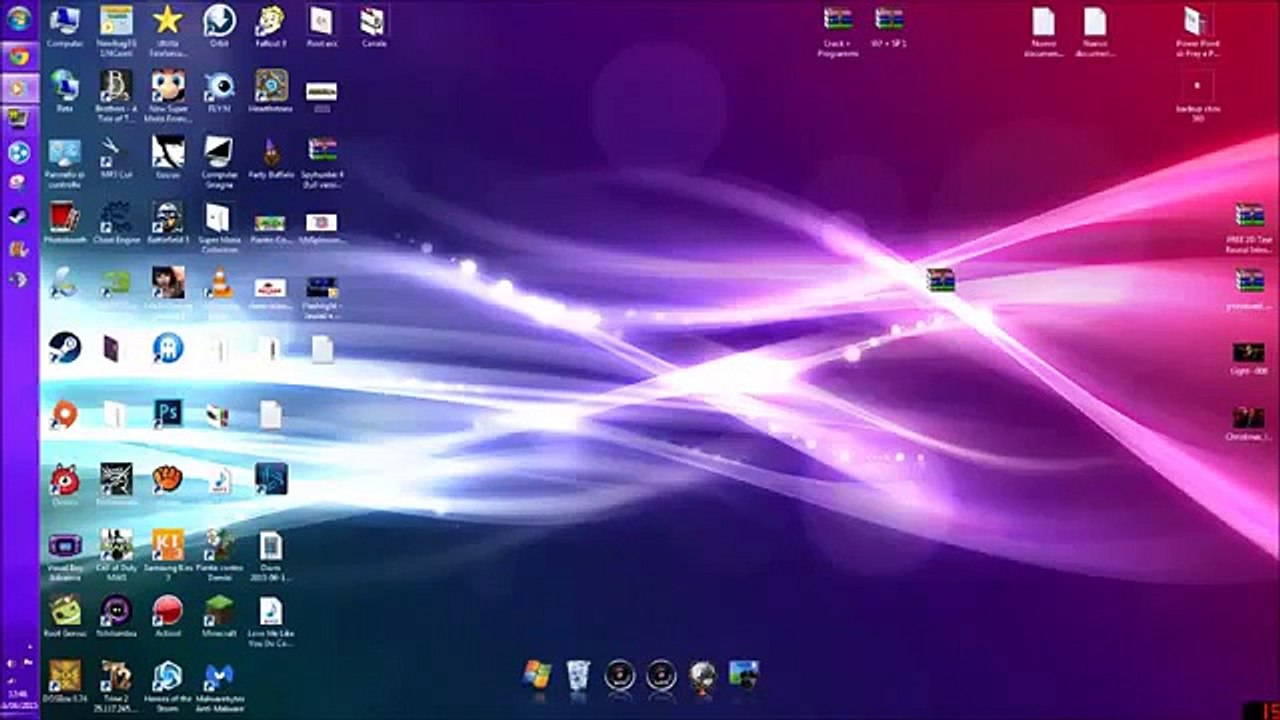Screen dimensions: 1280x720
Task: Launch the Trine 2 shortcut
Action: pos(116,684)
